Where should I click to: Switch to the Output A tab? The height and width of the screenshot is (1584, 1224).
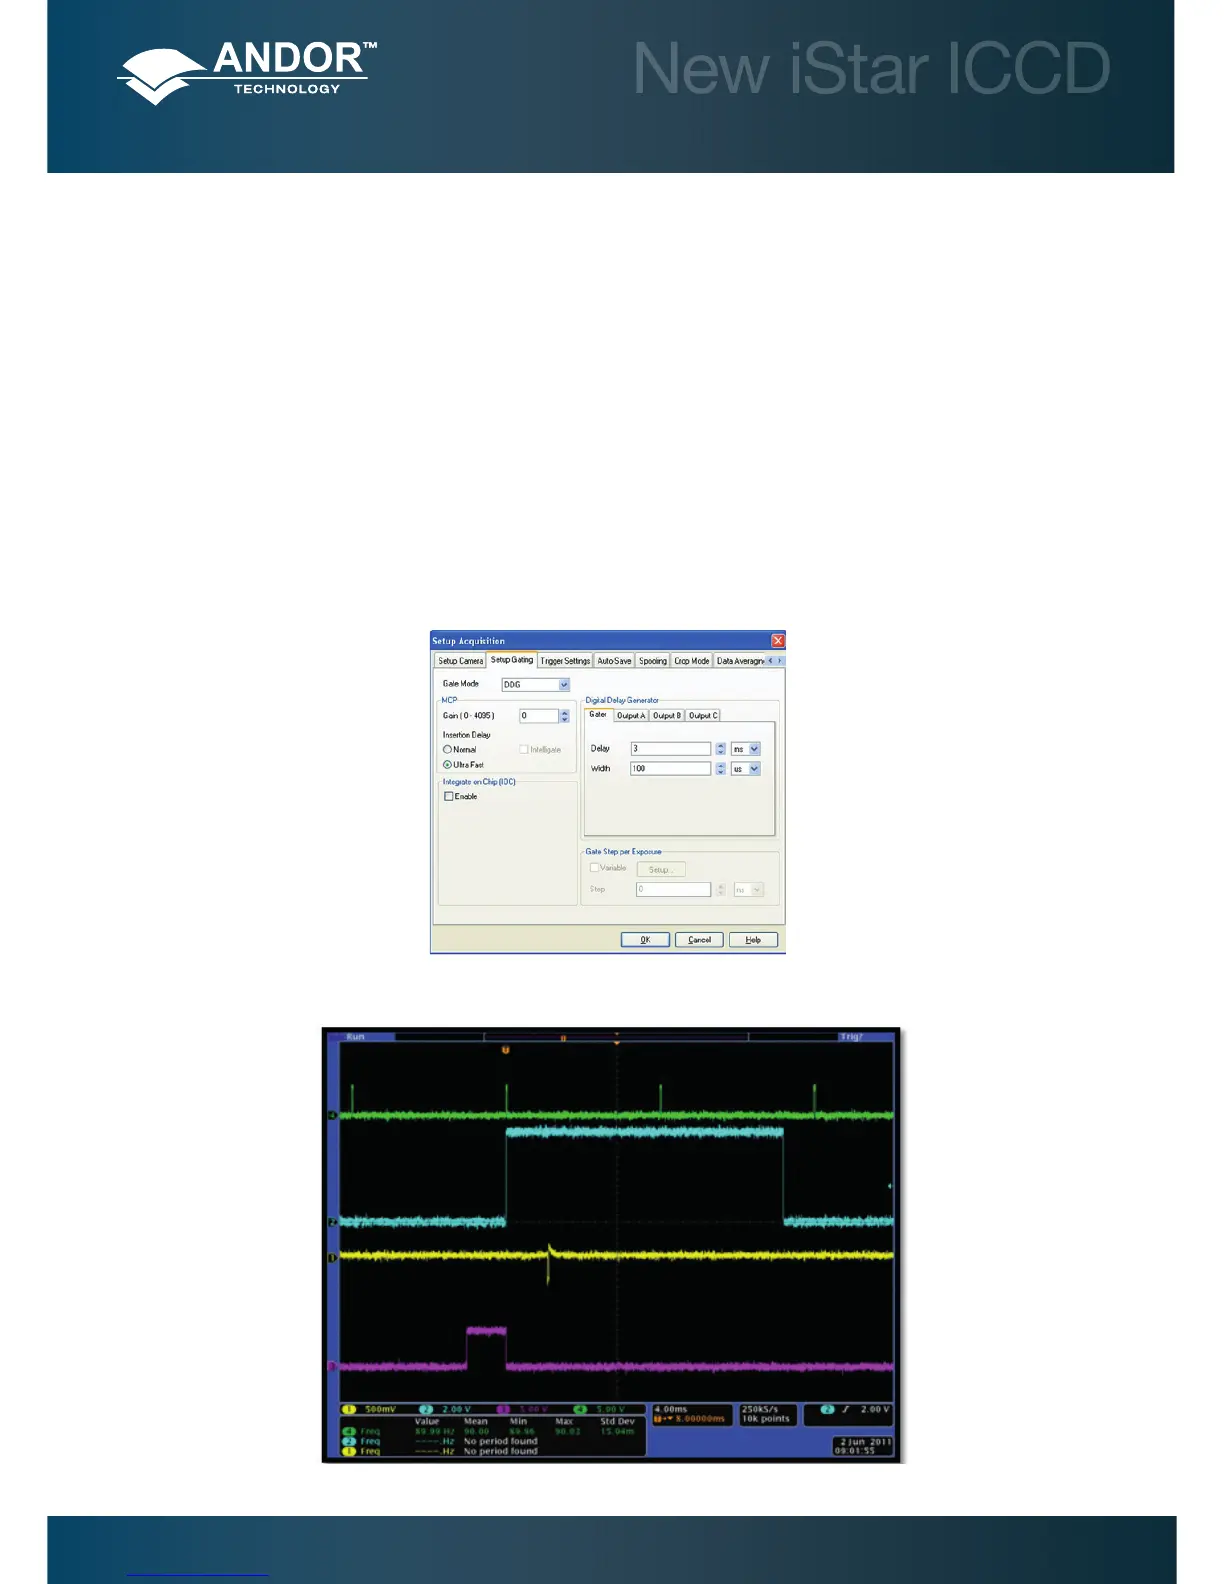click(631, 716)
